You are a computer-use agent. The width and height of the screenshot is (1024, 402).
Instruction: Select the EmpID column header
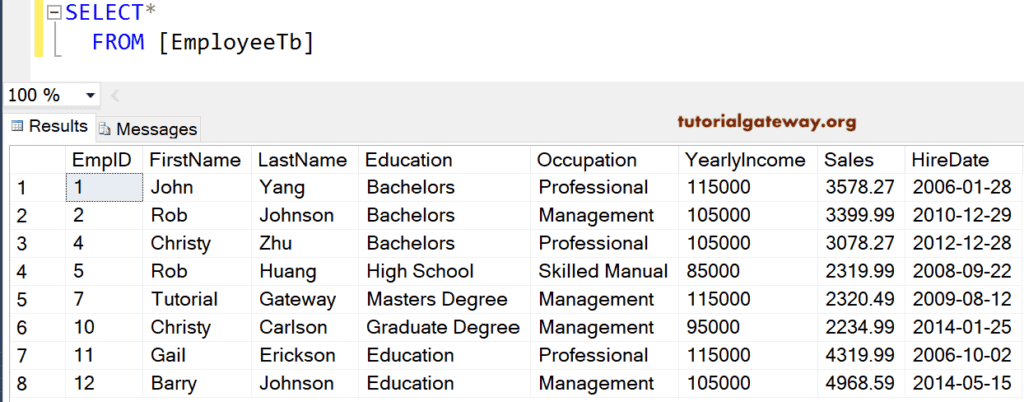[x=102, y=160]
